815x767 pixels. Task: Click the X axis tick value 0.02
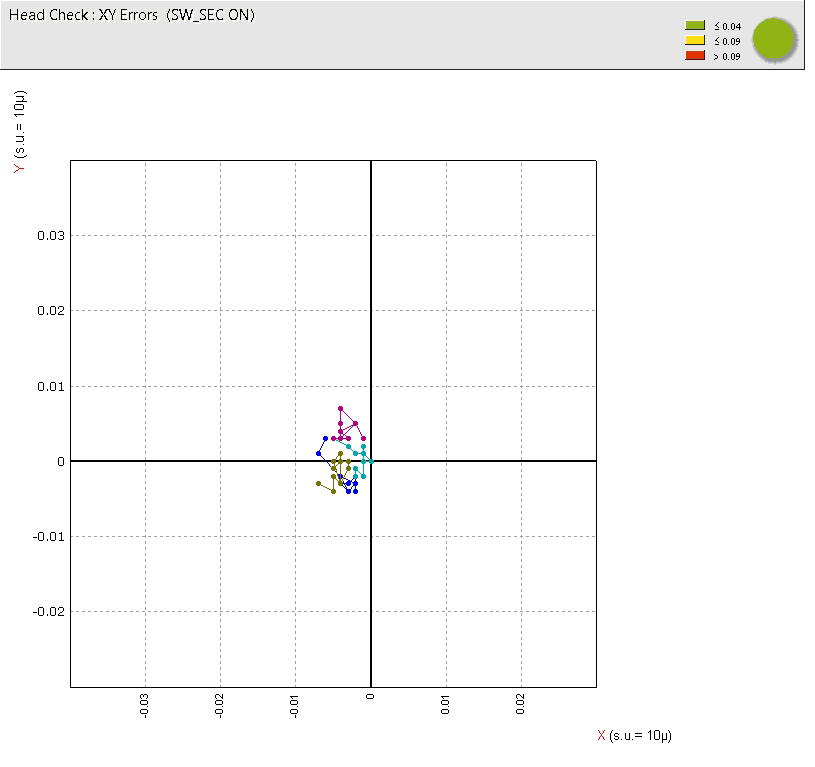[520, 705]
